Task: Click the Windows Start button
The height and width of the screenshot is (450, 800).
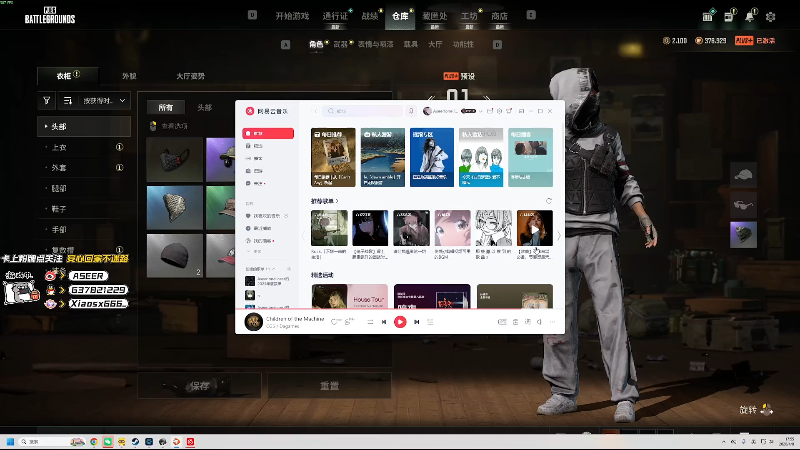Action: 10,442
